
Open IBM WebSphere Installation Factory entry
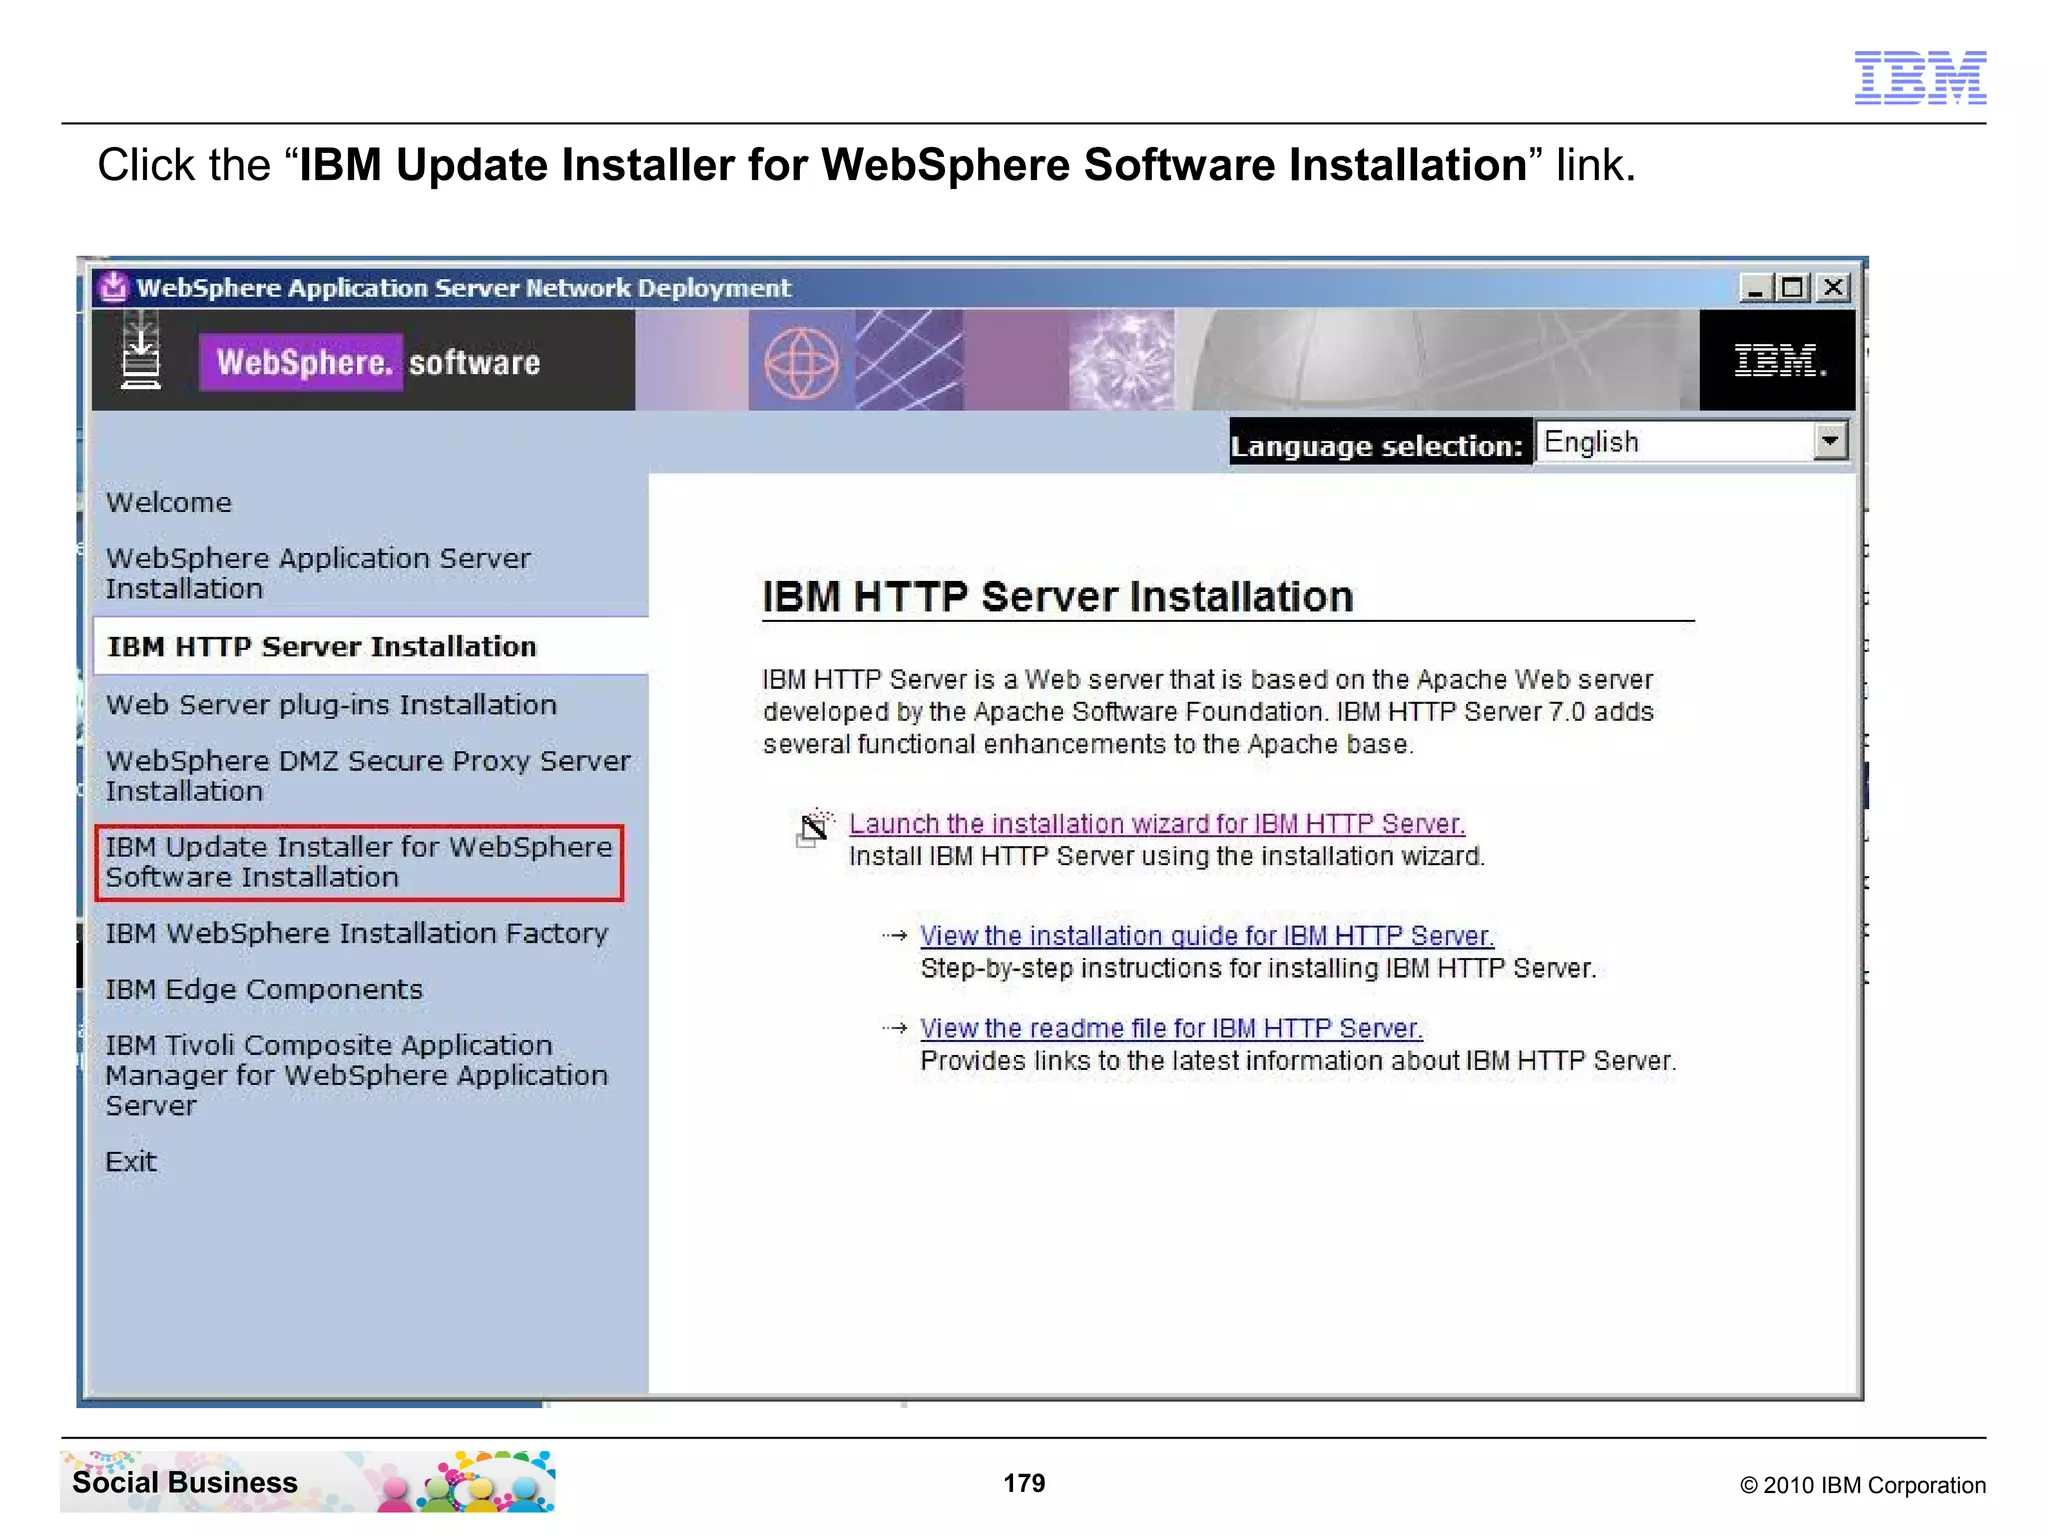coord(357,933)
